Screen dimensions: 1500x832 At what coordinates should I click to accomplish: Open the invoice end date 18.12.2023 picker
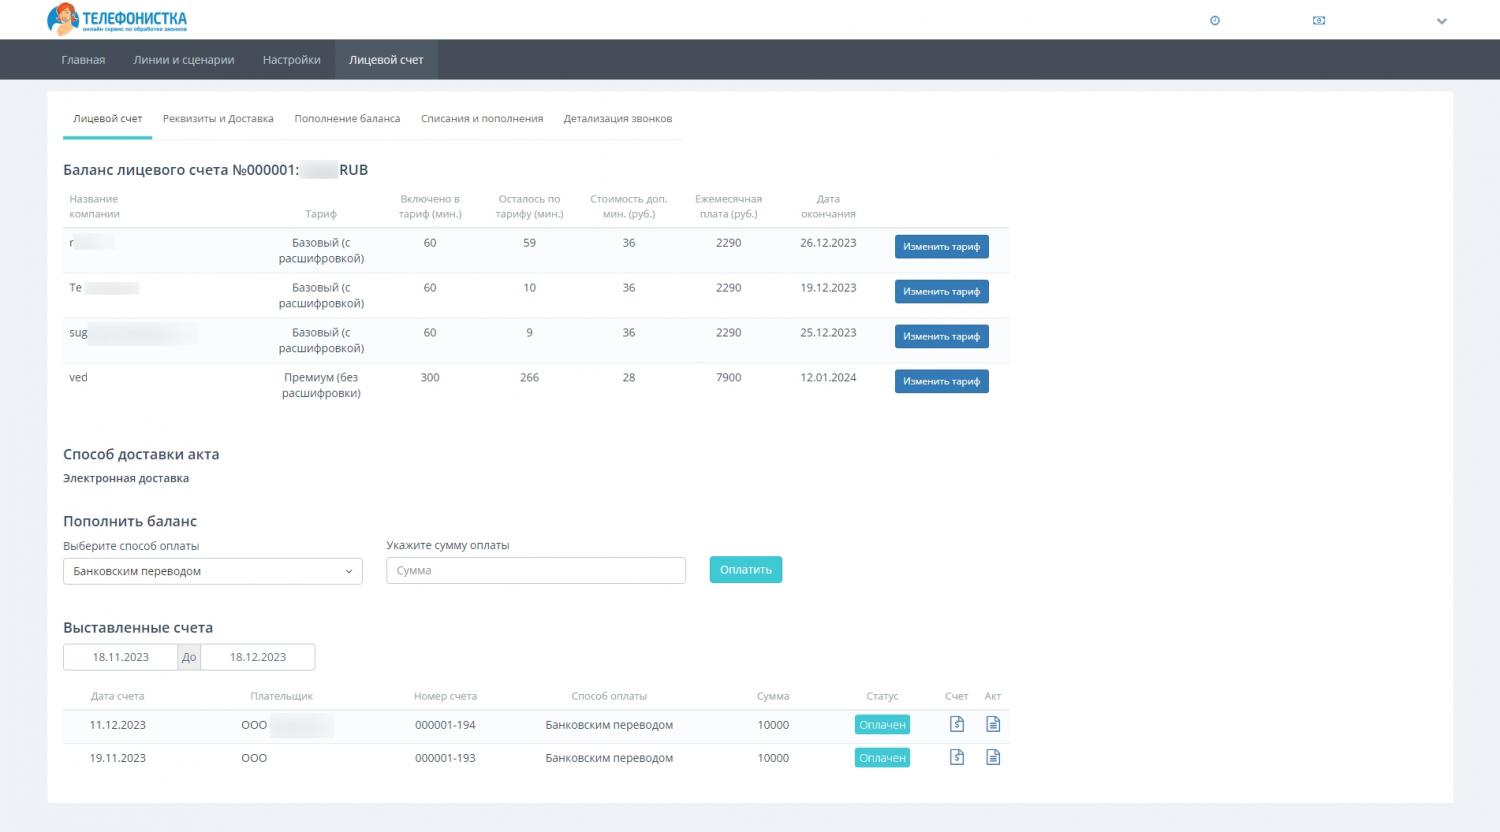tap(258, 657)
